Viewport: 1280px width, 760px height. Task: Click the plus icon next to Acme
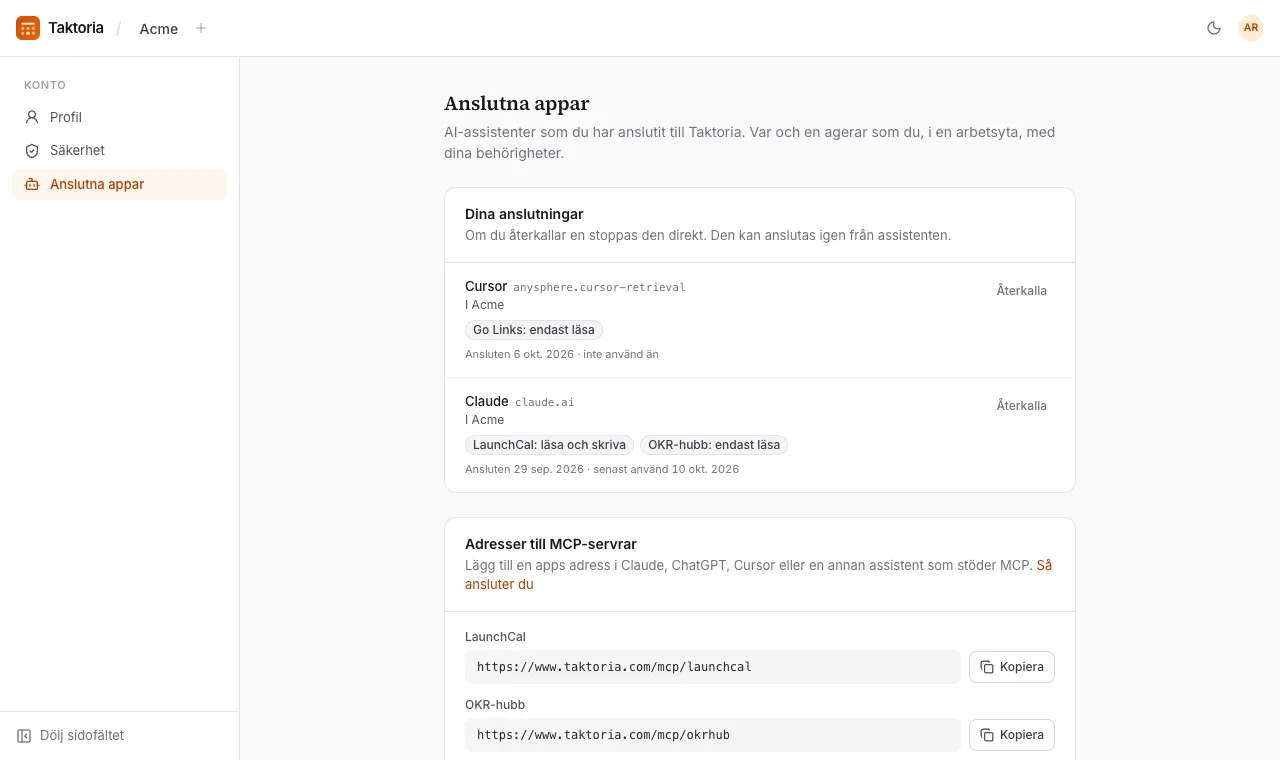click(201, 28)
